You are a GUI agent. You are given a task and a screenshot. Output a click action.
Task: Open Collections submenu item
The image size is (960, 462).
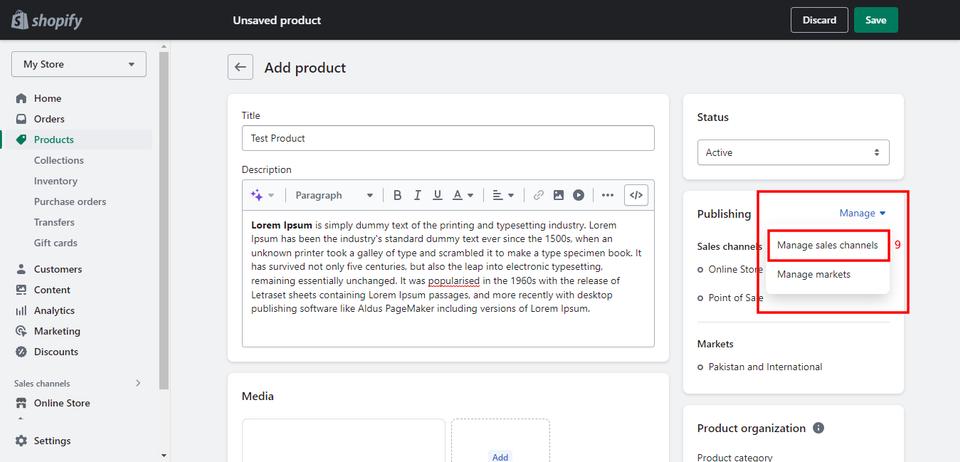click(59, 160)
